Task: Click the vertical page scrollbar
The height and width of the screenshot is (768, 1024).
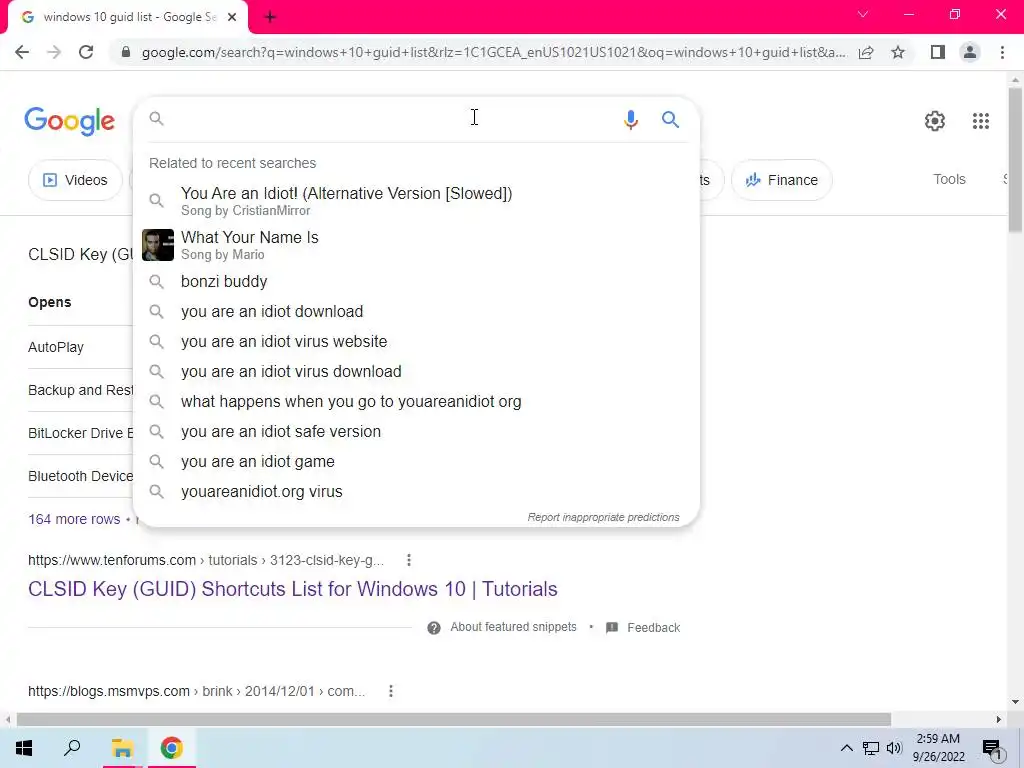Action: [1015, 160]
